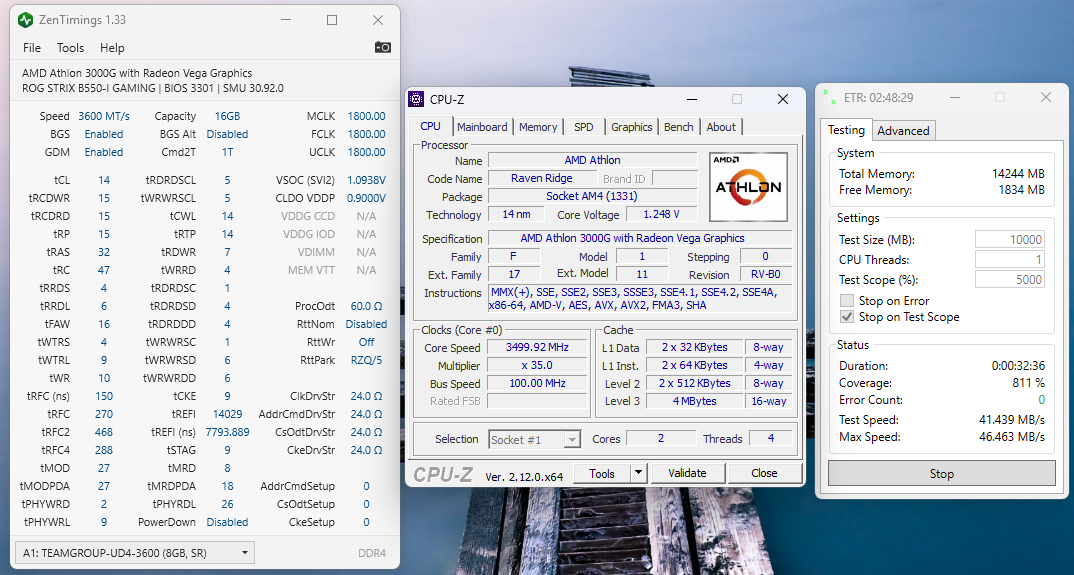Click the Threads 4 field in CPU-Z

tap(771, 439)
